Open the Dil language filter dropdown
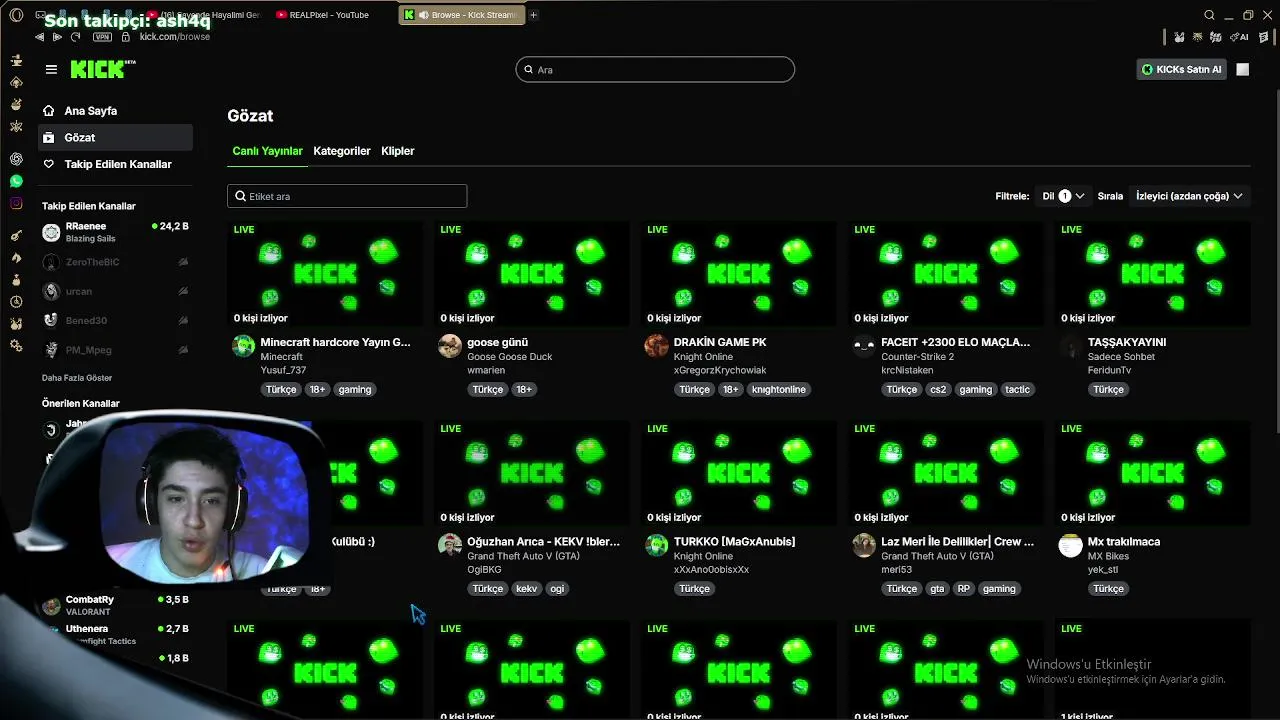Screen dimensions: 1280x720 click(1063, 196)
